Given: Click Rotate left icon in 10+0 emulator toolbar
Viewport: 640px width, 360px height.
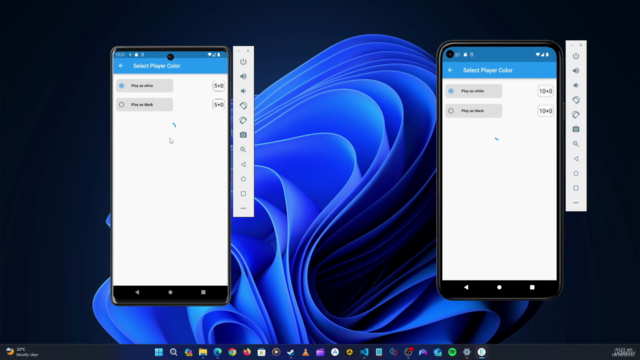Looking at the screenshot, I should [576, 100].
